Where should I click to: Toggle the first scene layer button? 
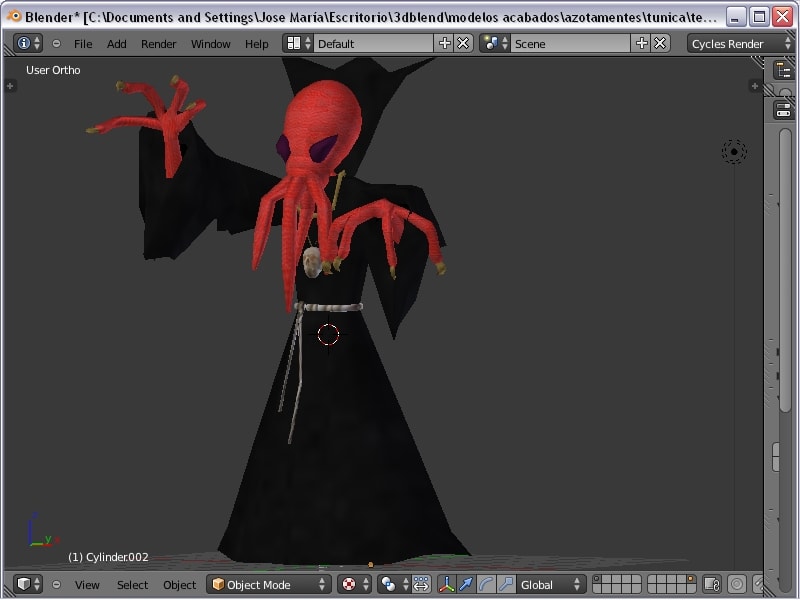[598, 580]
